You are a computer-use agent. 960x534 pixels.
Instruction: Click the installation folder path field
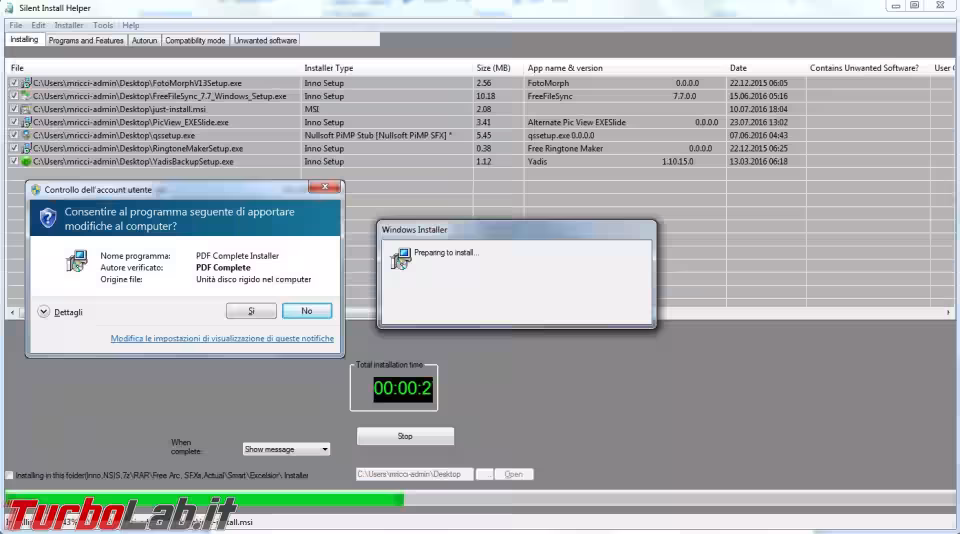click(x=414, y=474)
